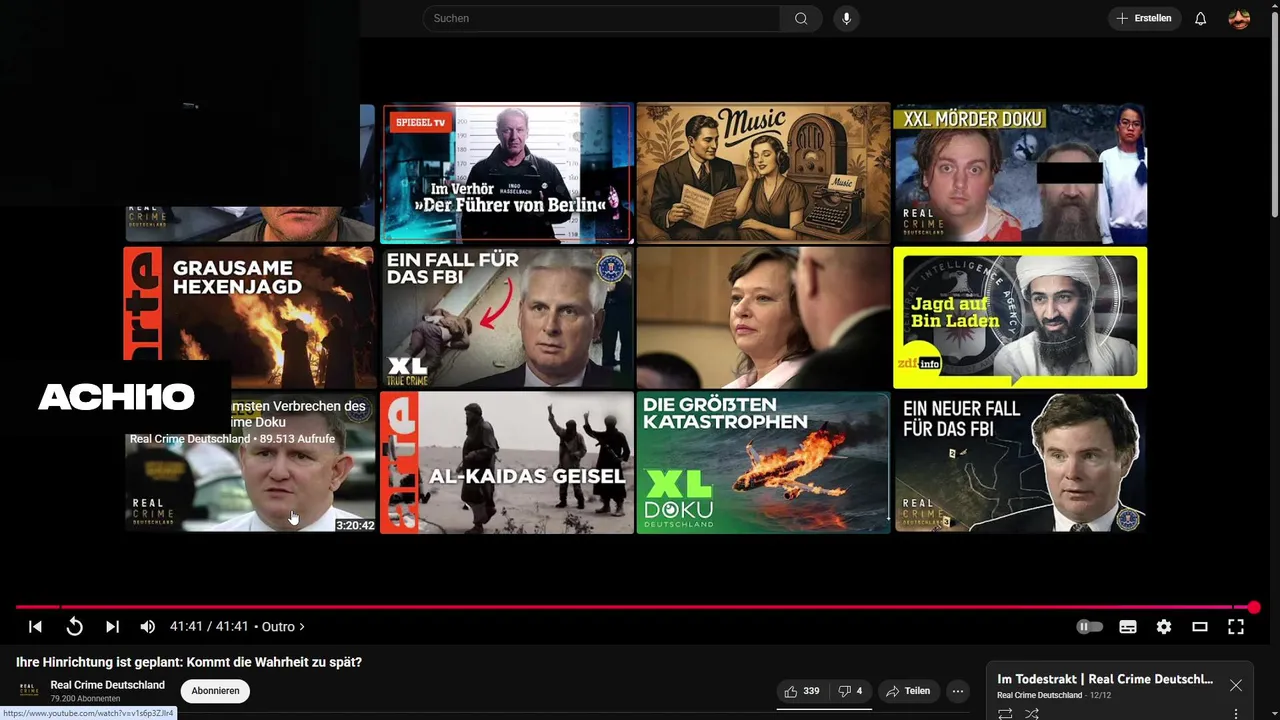Image resolution: width=1280 pixels, height=720 pixels.
Task: Open Spiegel TV Der Führer von Berlin video
Action: 507,173
